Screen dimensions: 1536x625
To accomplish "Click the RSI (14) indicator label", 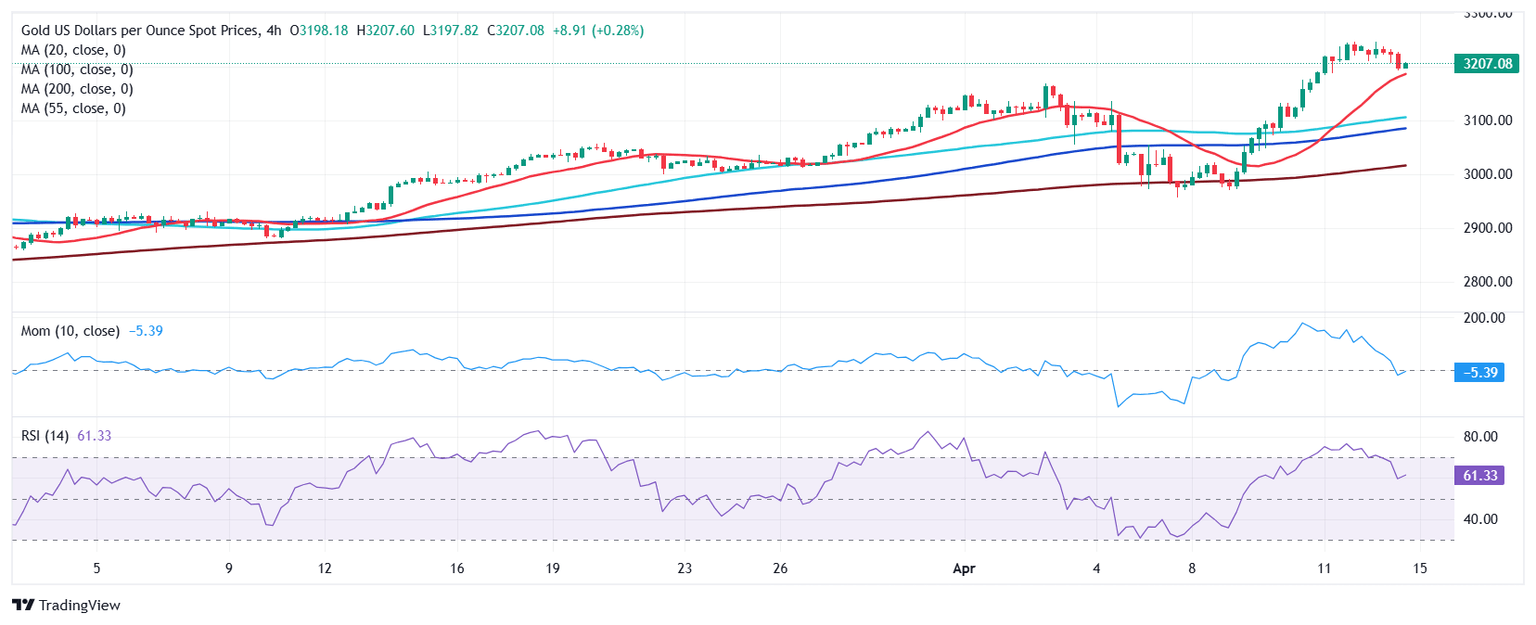I will pos(45,435).
